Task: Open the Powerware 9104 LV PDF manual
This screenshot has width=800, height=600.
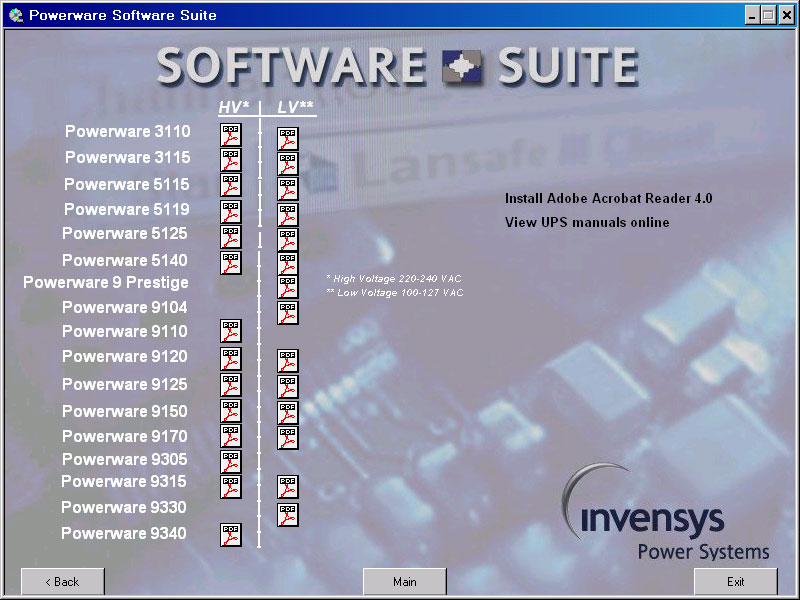Action: (288, 312)
